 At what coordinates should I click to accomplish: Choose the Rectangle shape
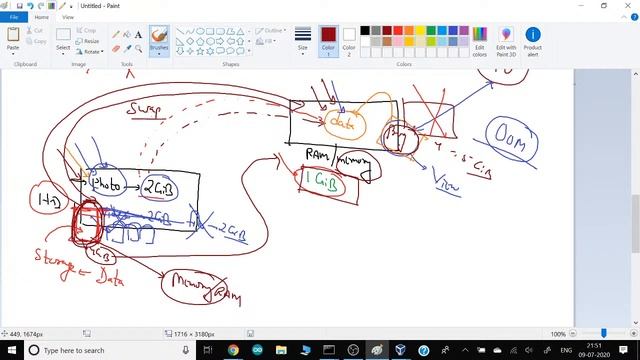pyautogui.click(x=210, y=31)
